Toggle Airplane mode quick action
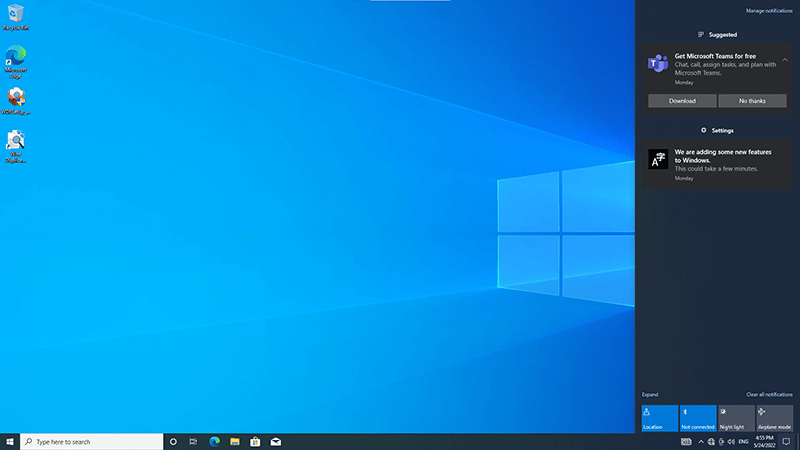 tap(774, 418)
